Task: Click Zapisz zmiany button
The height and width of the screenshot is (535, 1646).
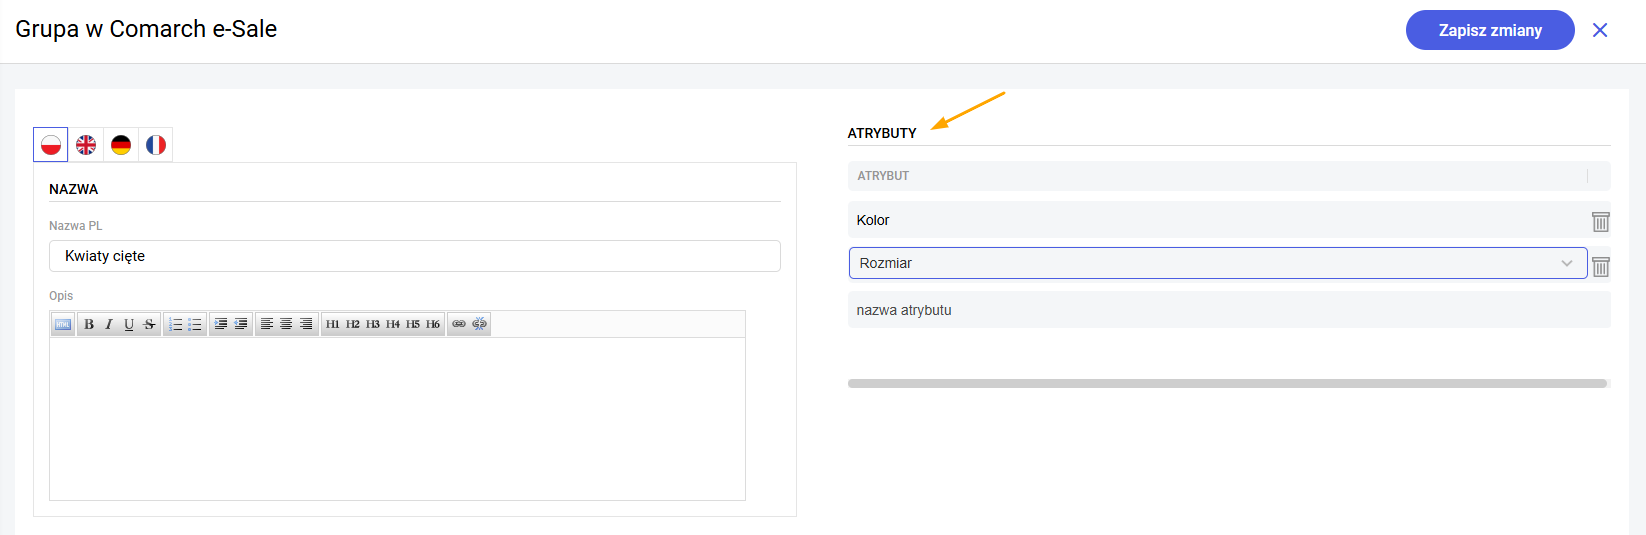Action: click(1490, 30)
